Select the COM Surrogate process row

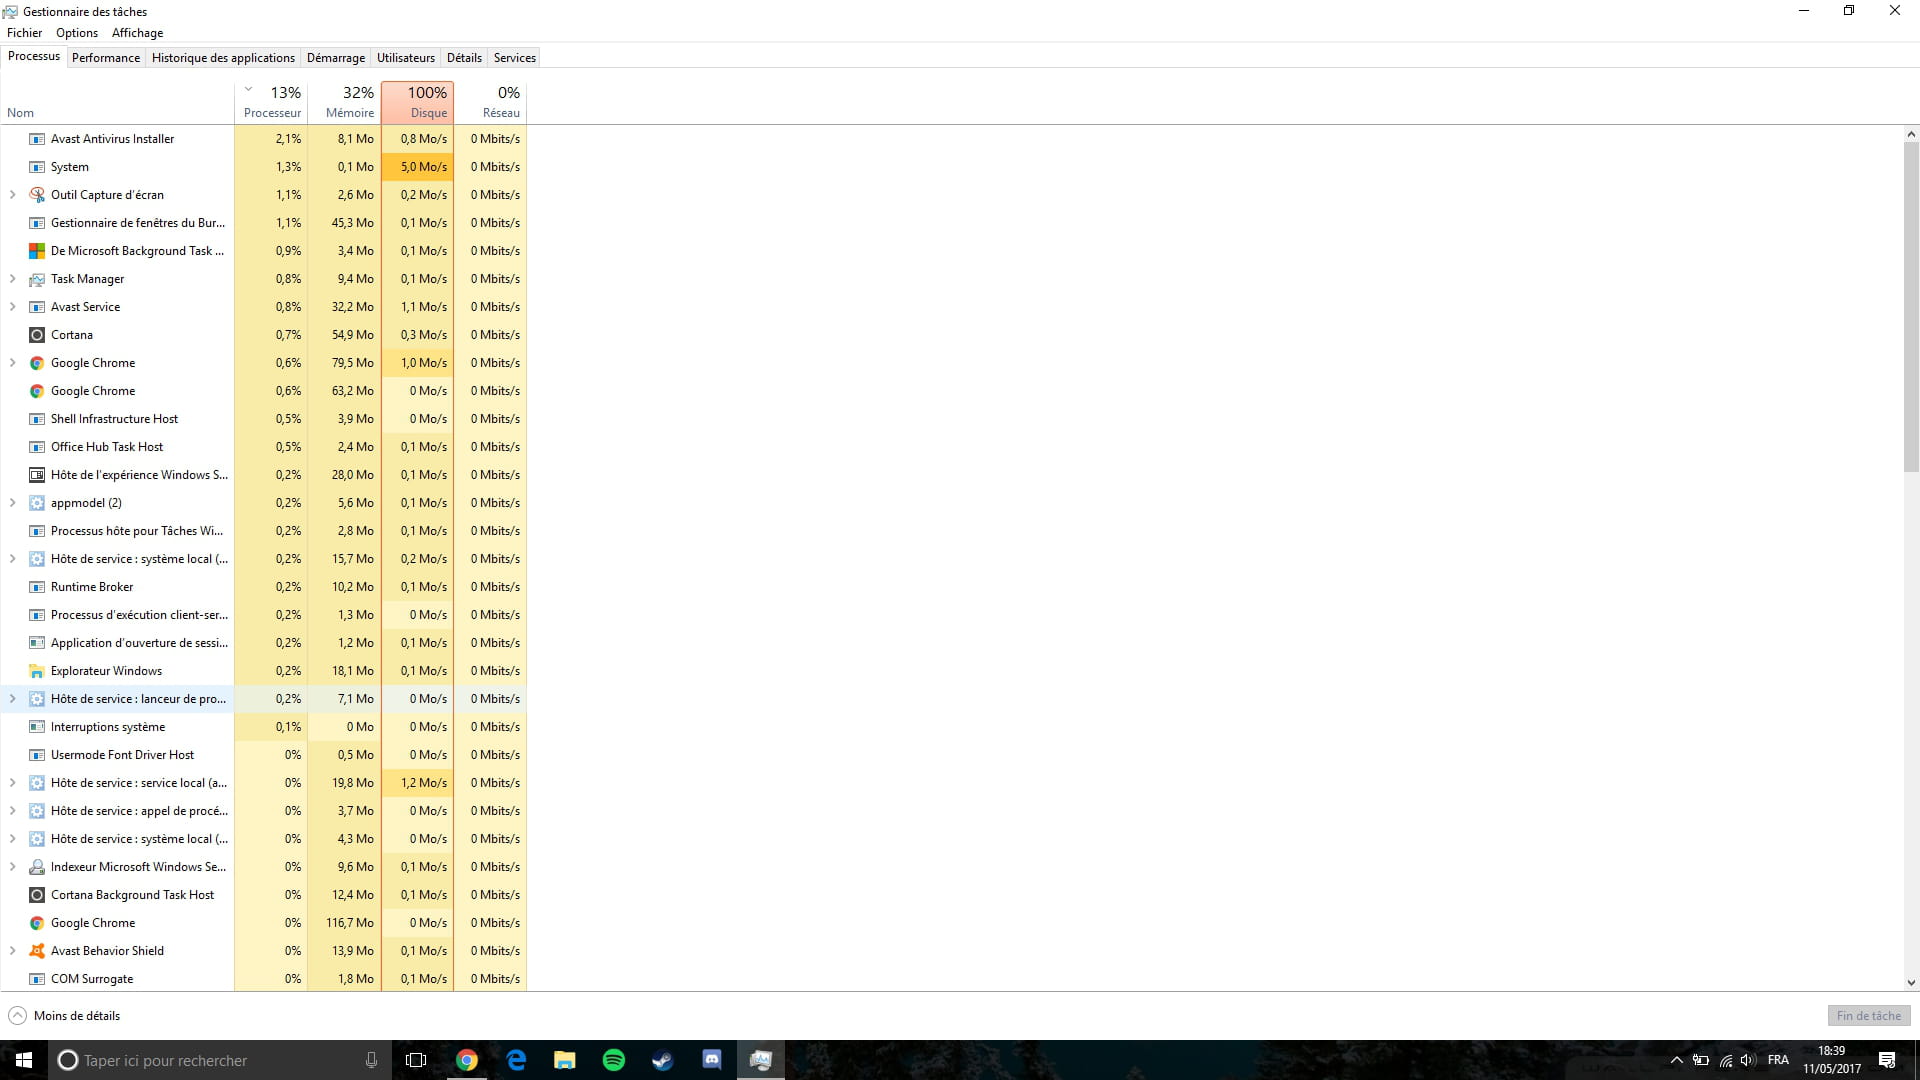click(264, 979)
